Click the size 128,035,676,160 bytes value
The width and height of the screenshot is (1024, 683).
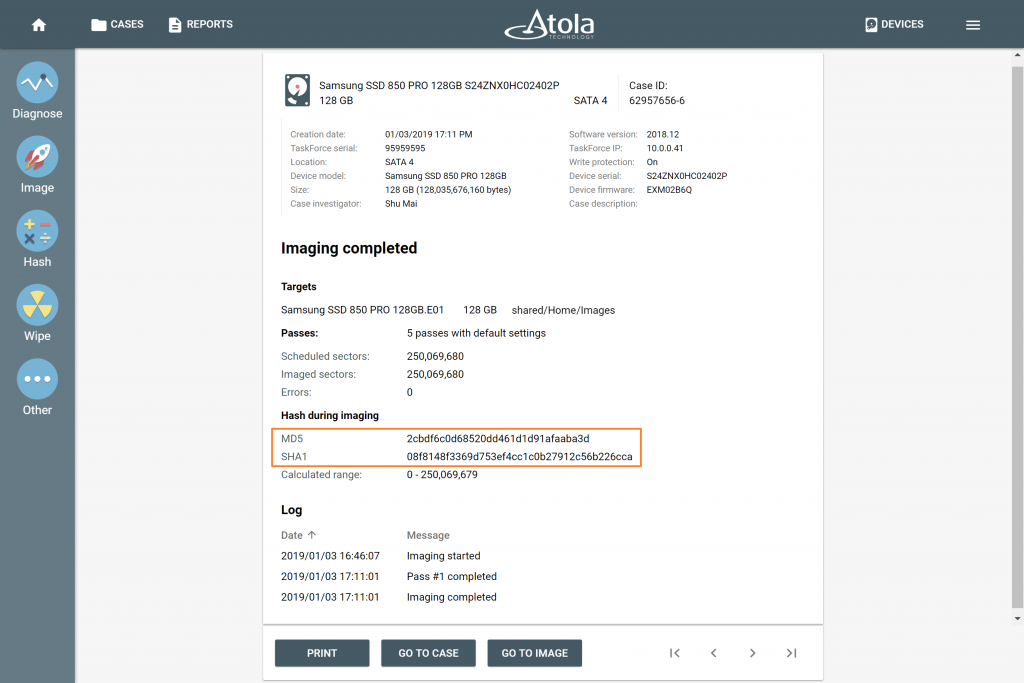pos(448,190)
